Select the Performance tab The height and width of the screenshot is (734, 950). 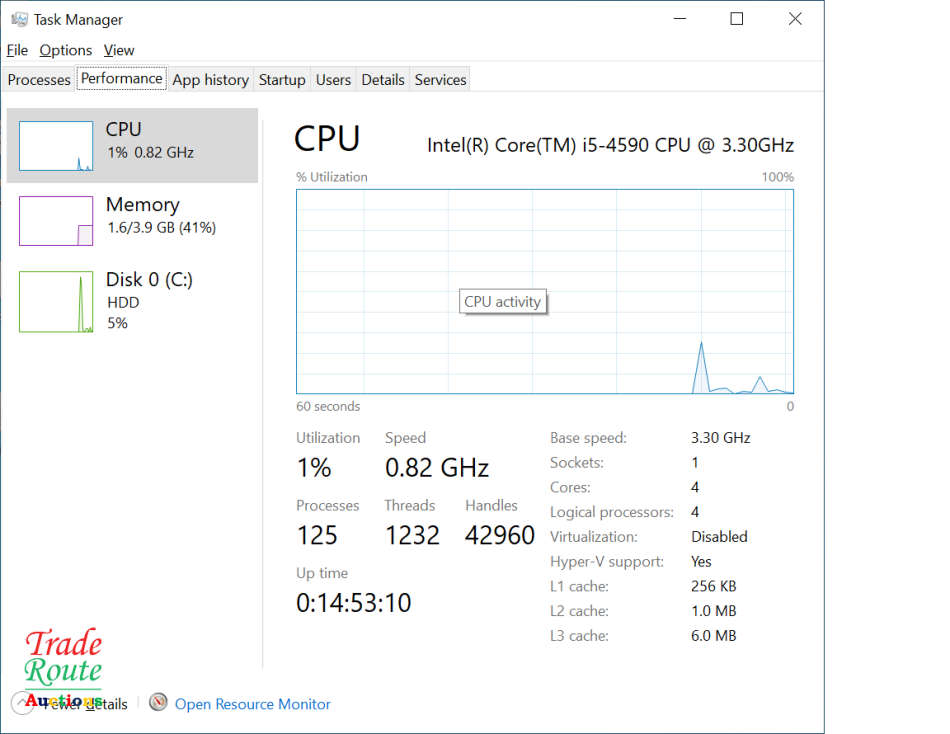click(x=121, y=78)
